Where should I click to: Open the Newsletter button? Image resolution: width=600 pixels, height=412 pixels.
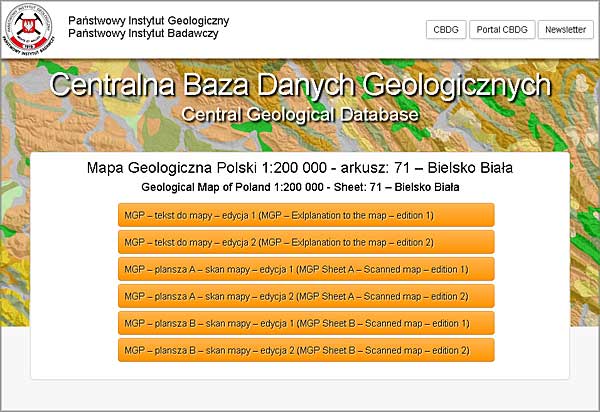(566, 29)
